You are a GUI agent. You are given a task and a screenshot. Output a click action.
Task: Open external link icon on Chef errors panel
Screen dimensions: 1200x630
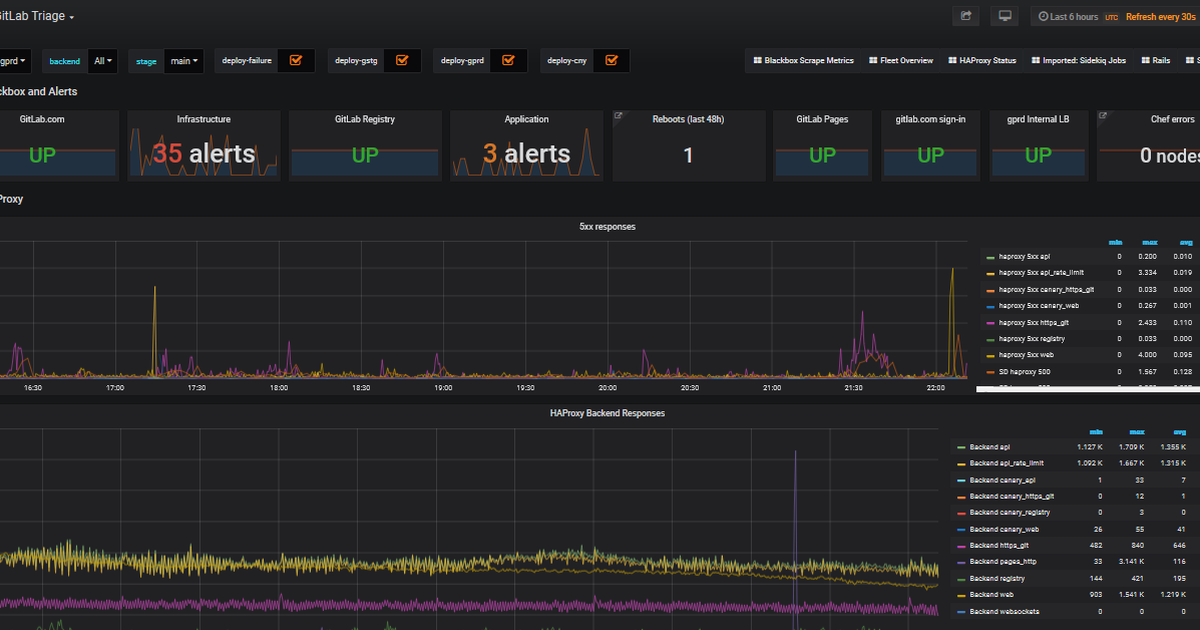click(x=1103, y=116)
